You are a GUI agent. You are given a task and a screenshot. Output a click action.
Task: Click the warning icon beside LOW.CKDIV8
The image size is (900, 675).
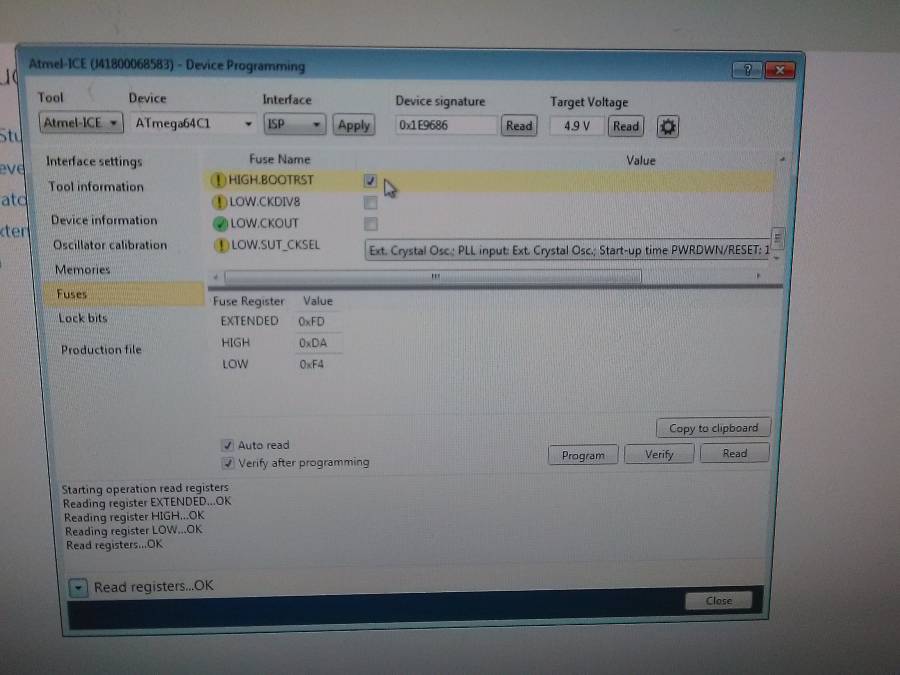[219, 202]
